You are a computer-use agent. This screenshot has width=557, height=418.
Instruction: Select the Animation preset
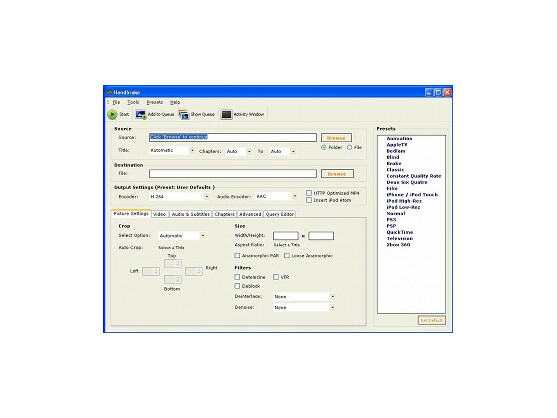coord(399,139)
